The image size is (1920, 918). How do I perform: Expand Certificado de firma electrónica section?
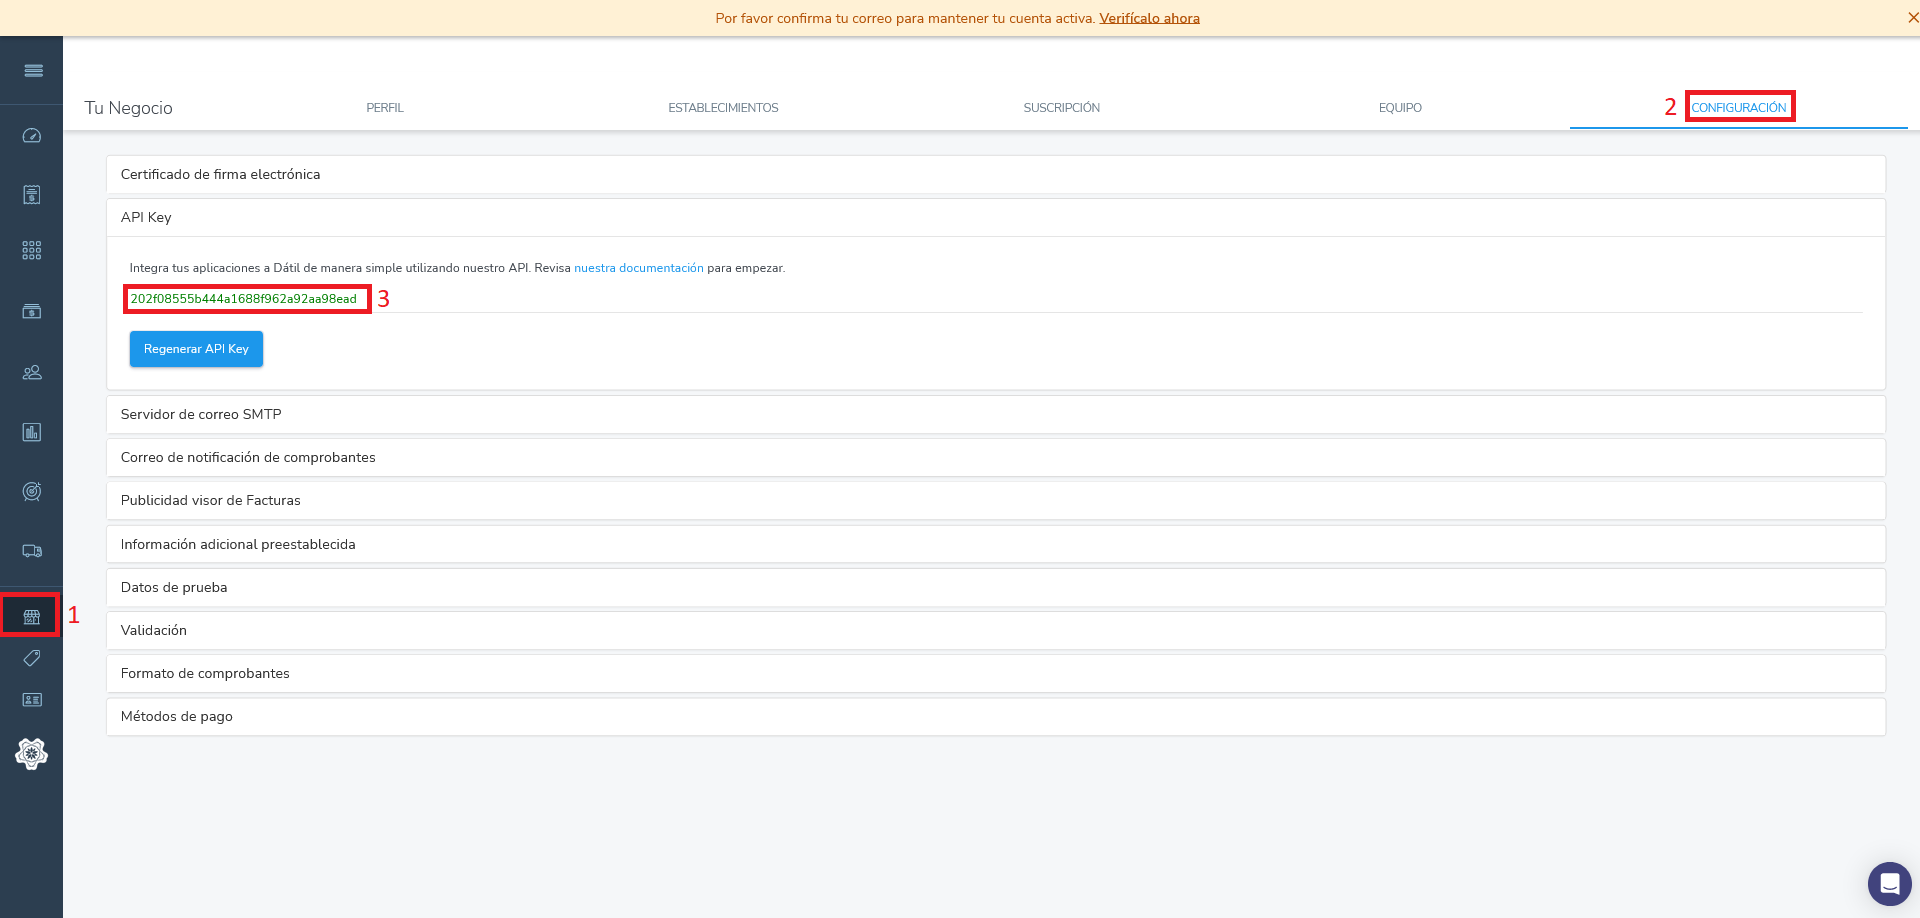[x=220, y=174]
